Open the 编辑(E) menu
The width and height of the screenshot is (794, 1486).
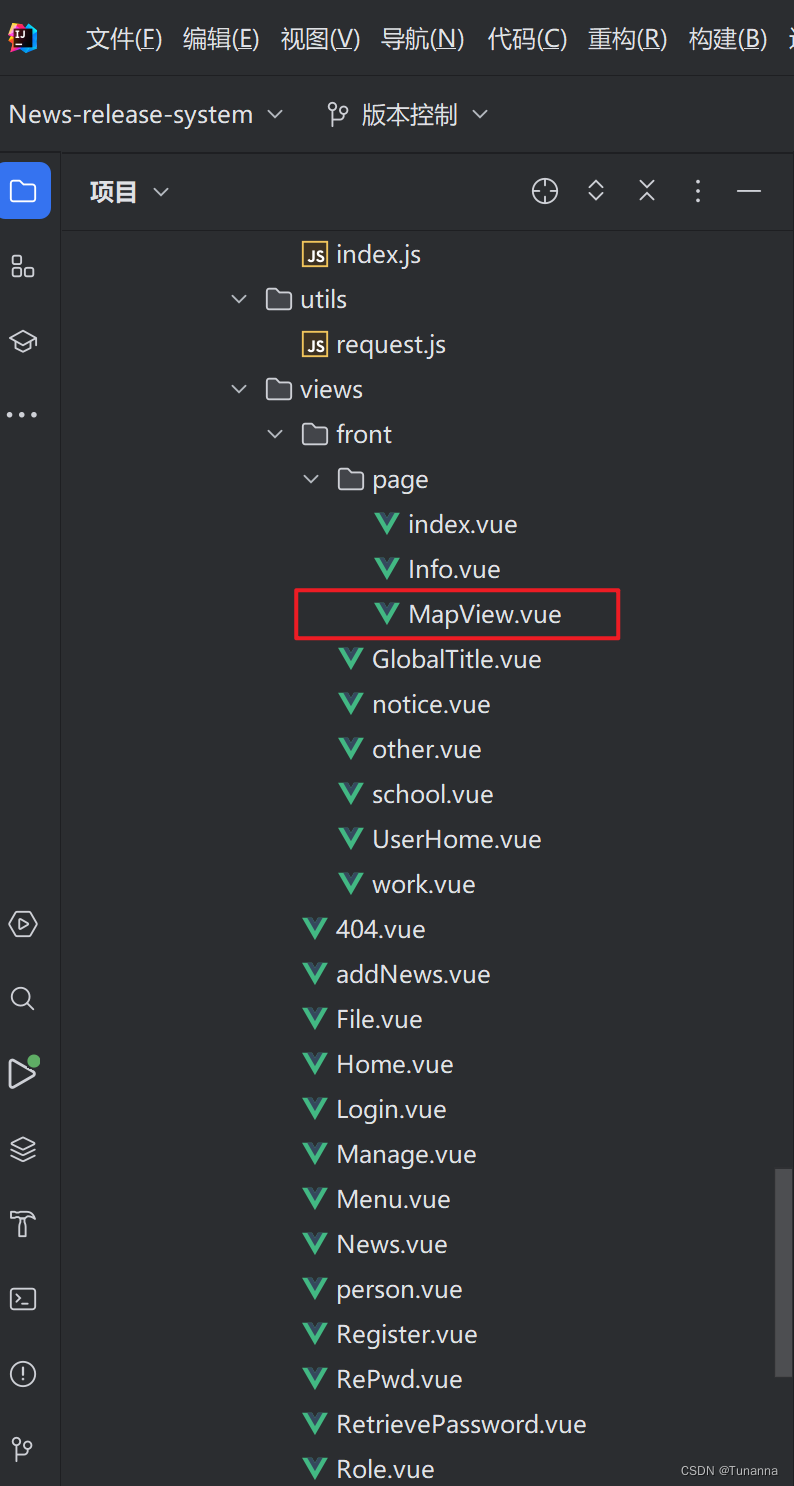(x=221, y=39)
